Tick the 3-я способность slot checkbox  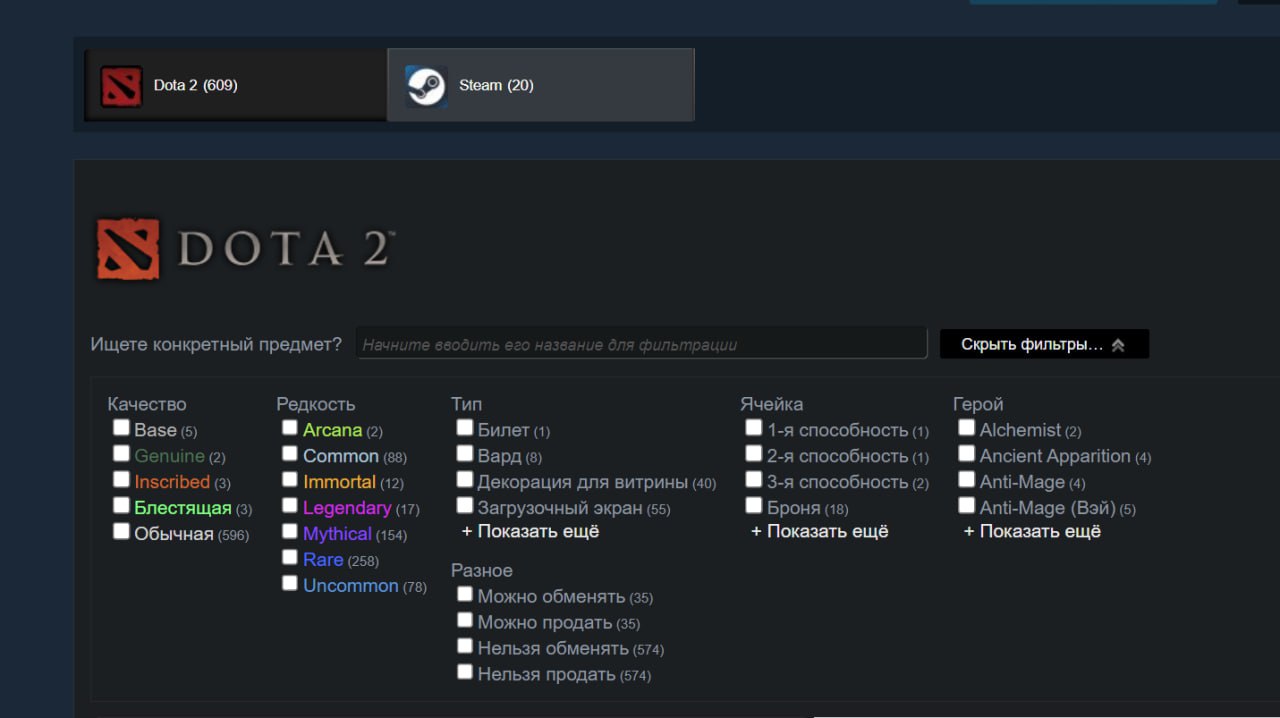click(754, 479)
